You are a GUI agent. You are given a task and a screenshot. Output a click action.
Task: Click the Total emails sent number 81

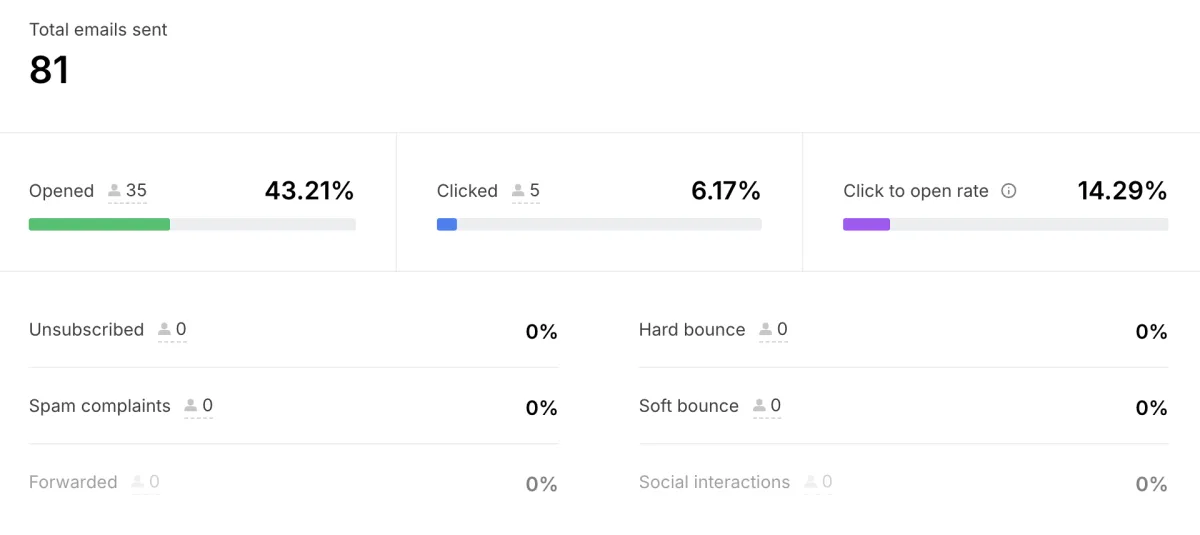tap(49, 71)
